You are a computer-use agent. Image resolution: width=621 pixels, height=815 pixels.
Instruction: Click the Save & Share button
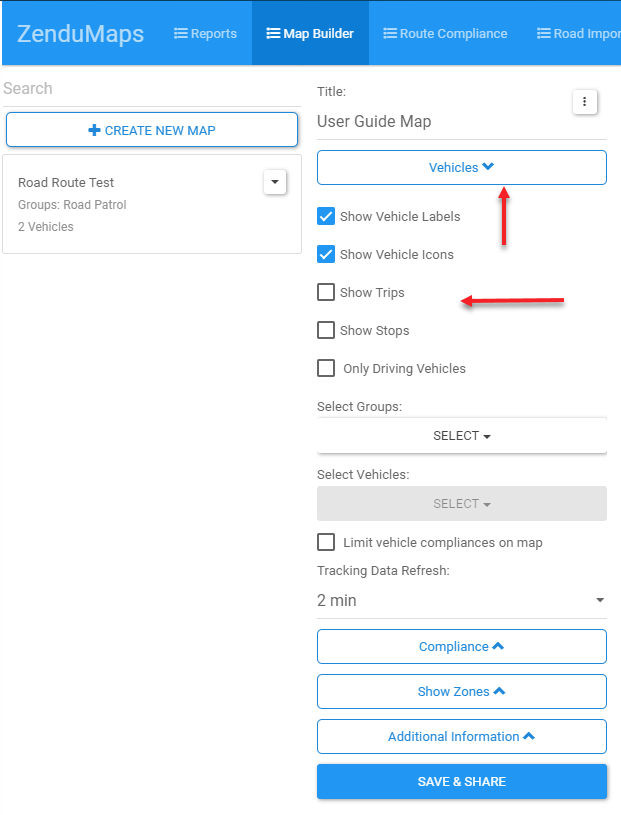click(x=462, y=781)
